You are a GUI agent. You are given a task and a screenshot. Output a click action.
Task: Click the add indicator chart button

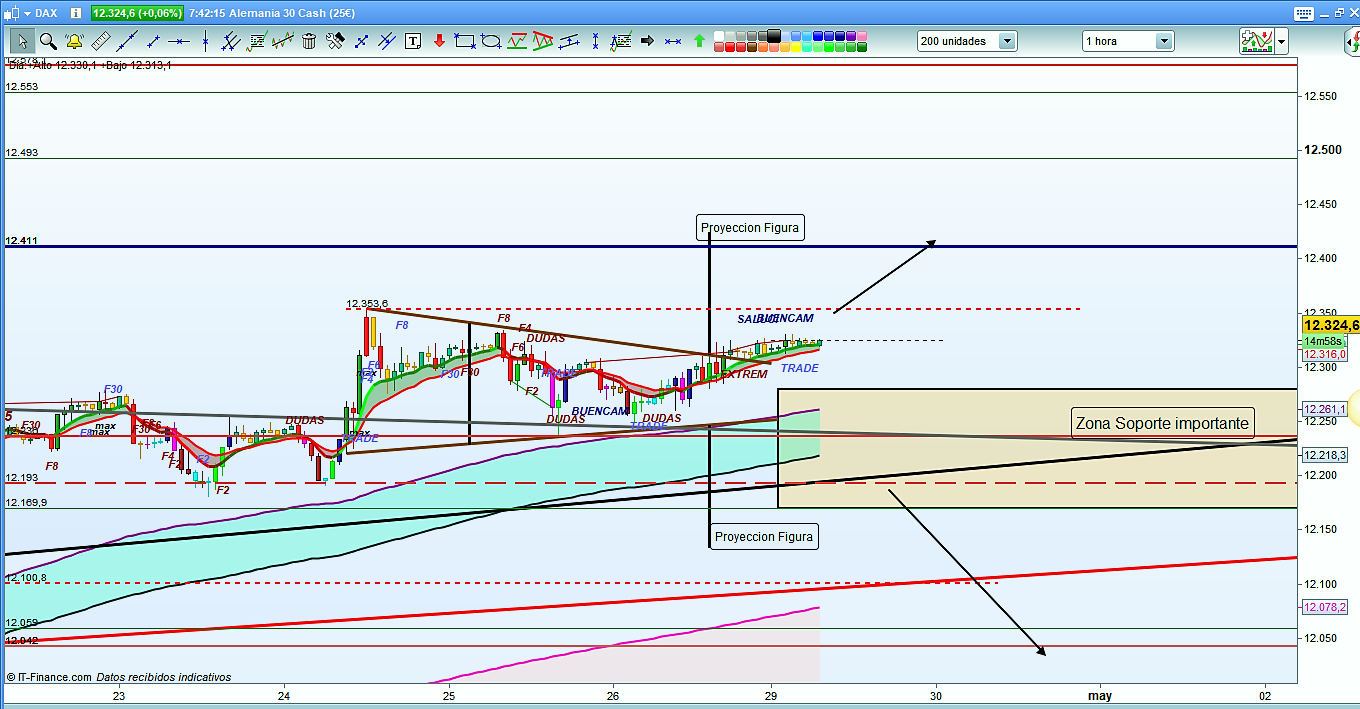1256,41
